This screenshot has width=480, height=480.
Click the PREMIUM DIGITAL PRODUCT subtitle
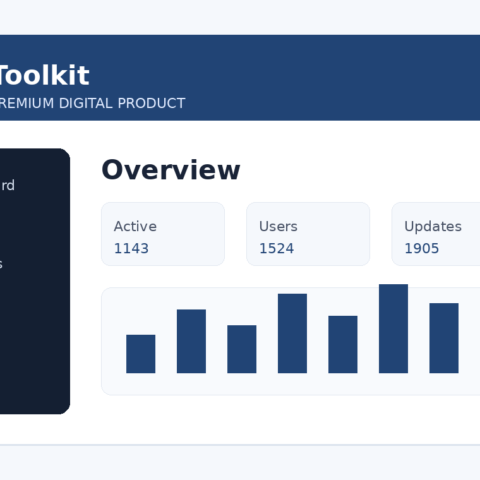pos(92,103)
